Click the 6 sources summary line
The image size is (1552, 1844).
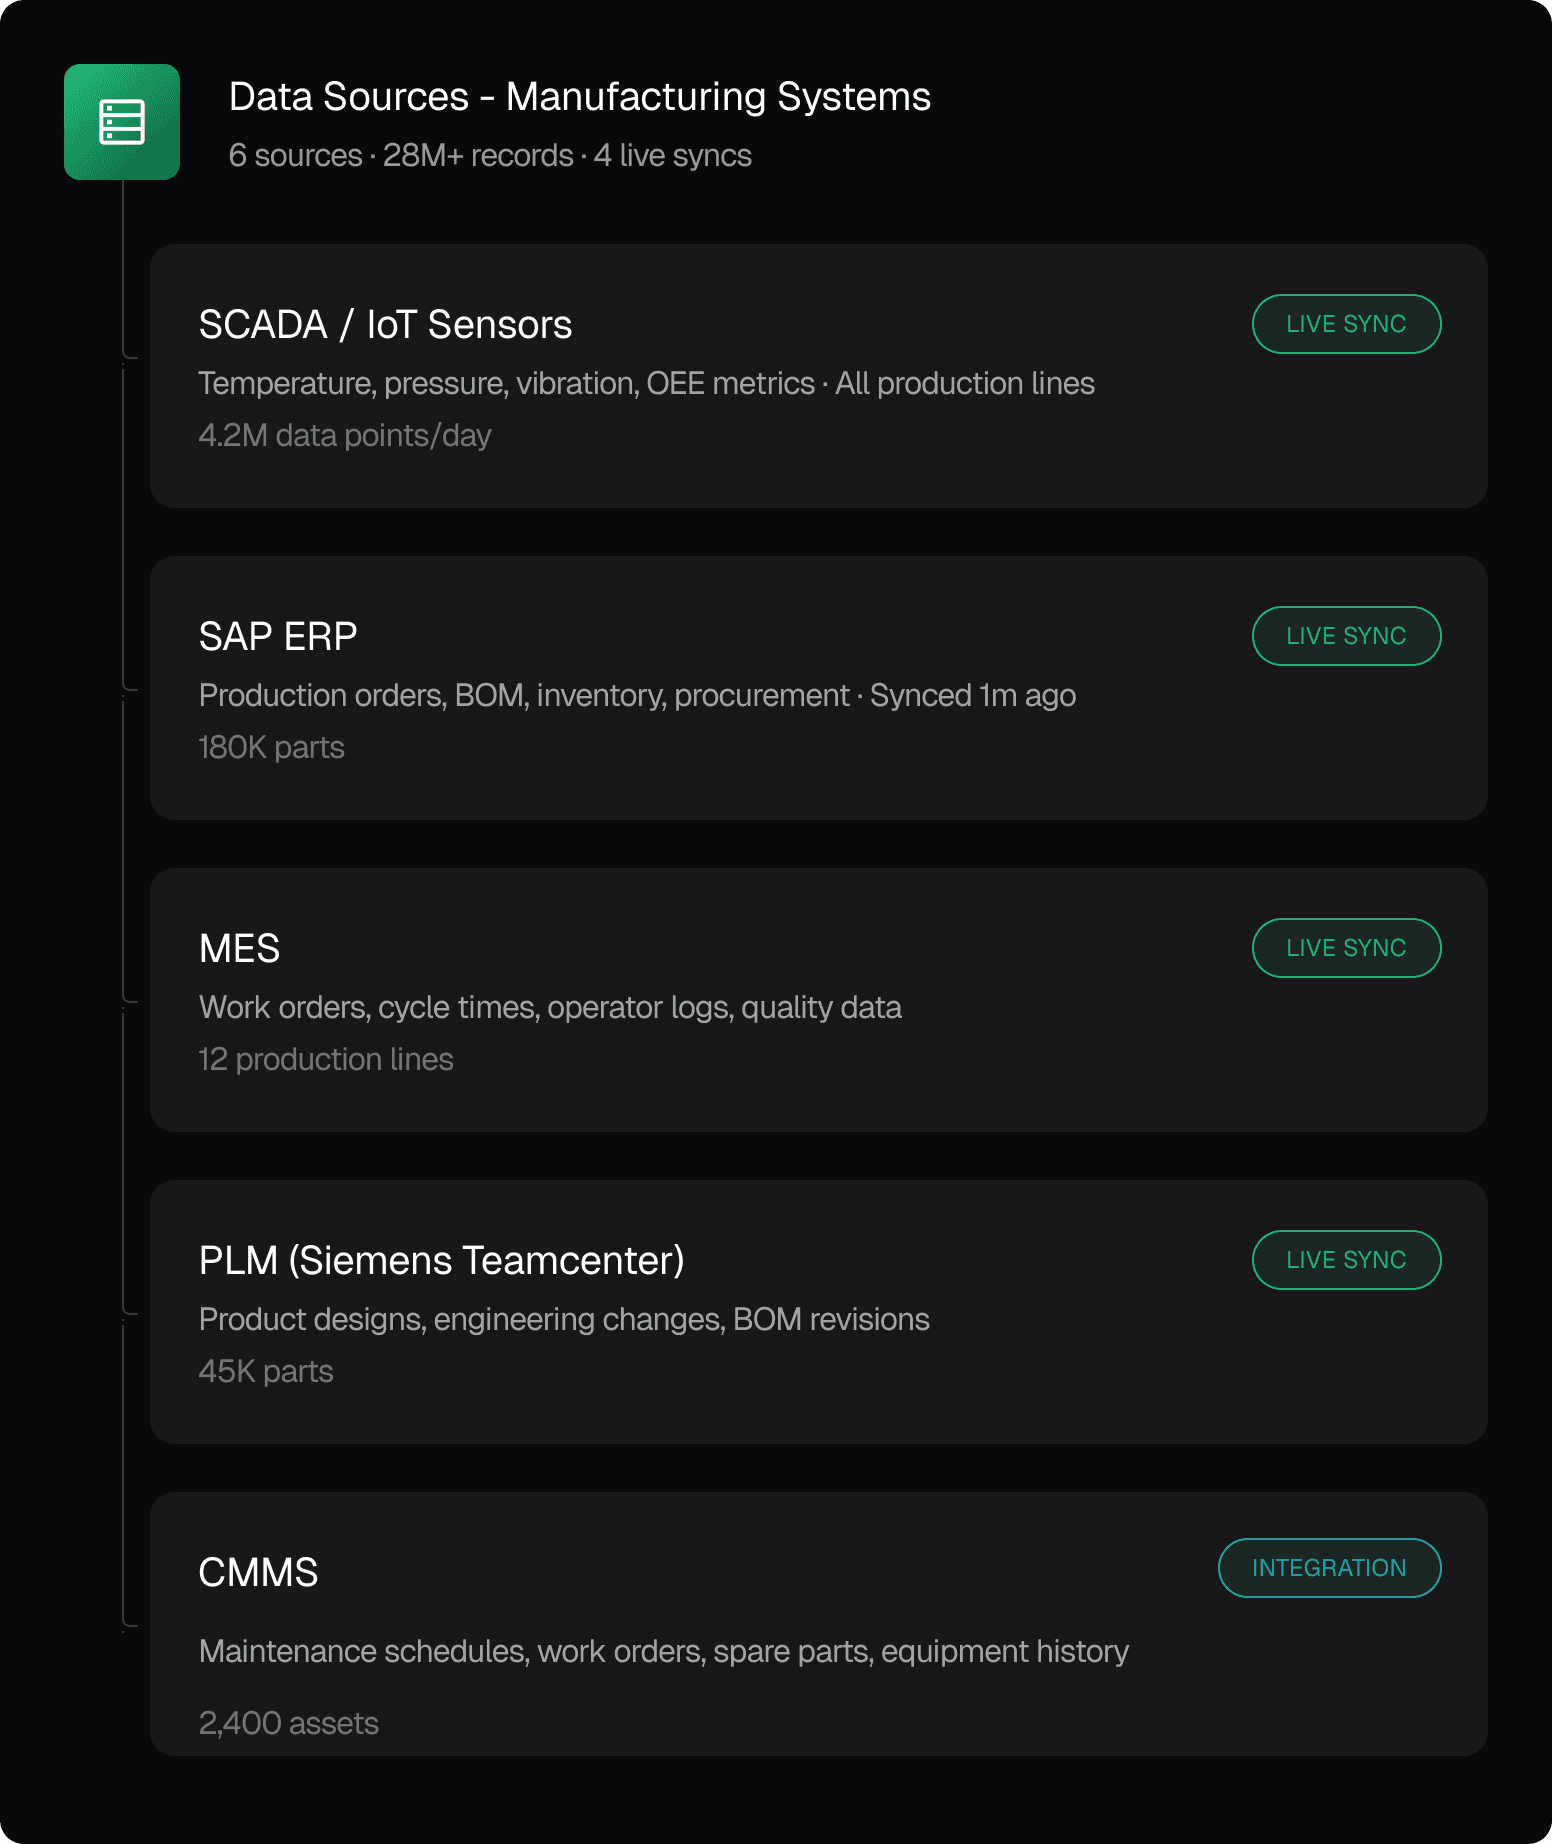coord(489,156)
